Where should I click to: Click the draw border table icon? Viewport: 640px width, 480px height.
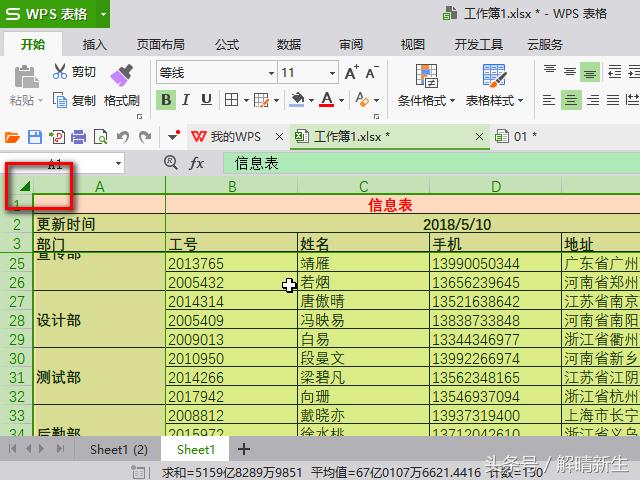point(261,100)
